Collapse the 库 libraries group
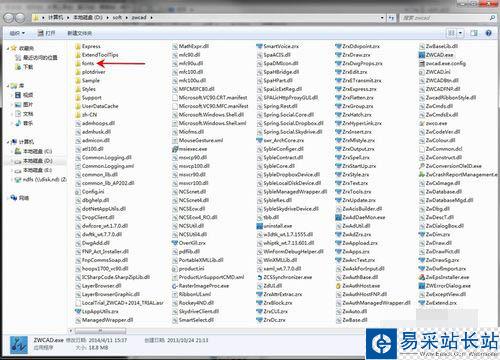Image resolution: width=500 pixels, height=360 pixels. [8, 86]
